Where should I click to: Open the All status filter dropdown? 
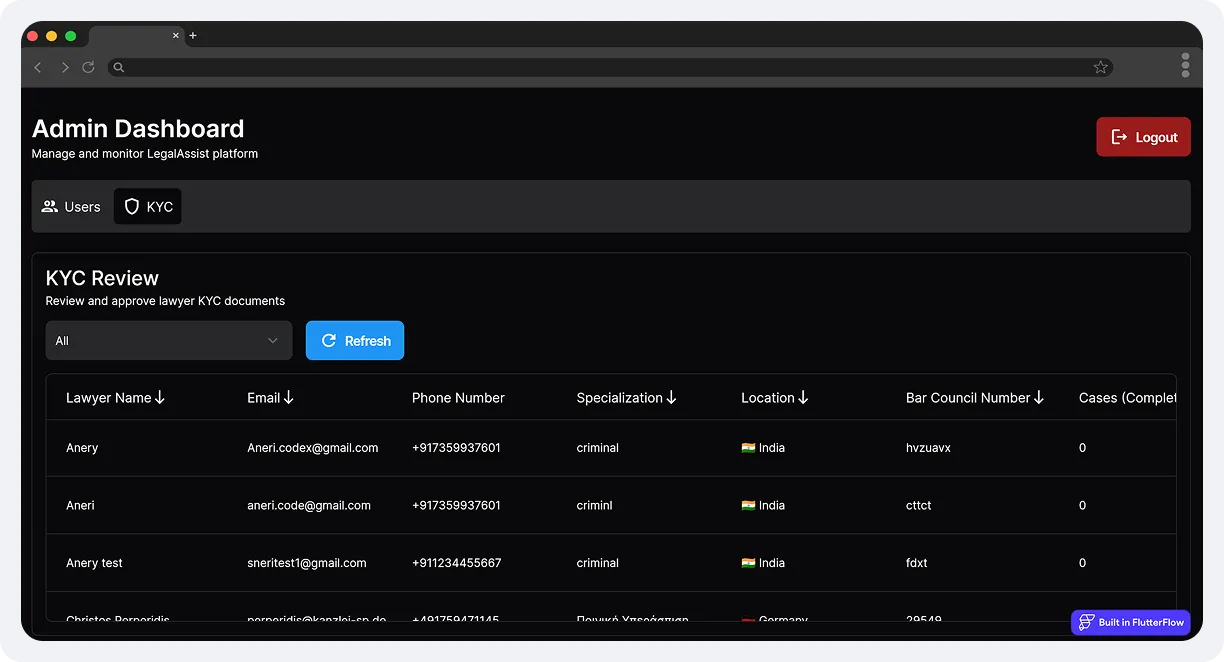pyautogui.click(x=169, y=340)
